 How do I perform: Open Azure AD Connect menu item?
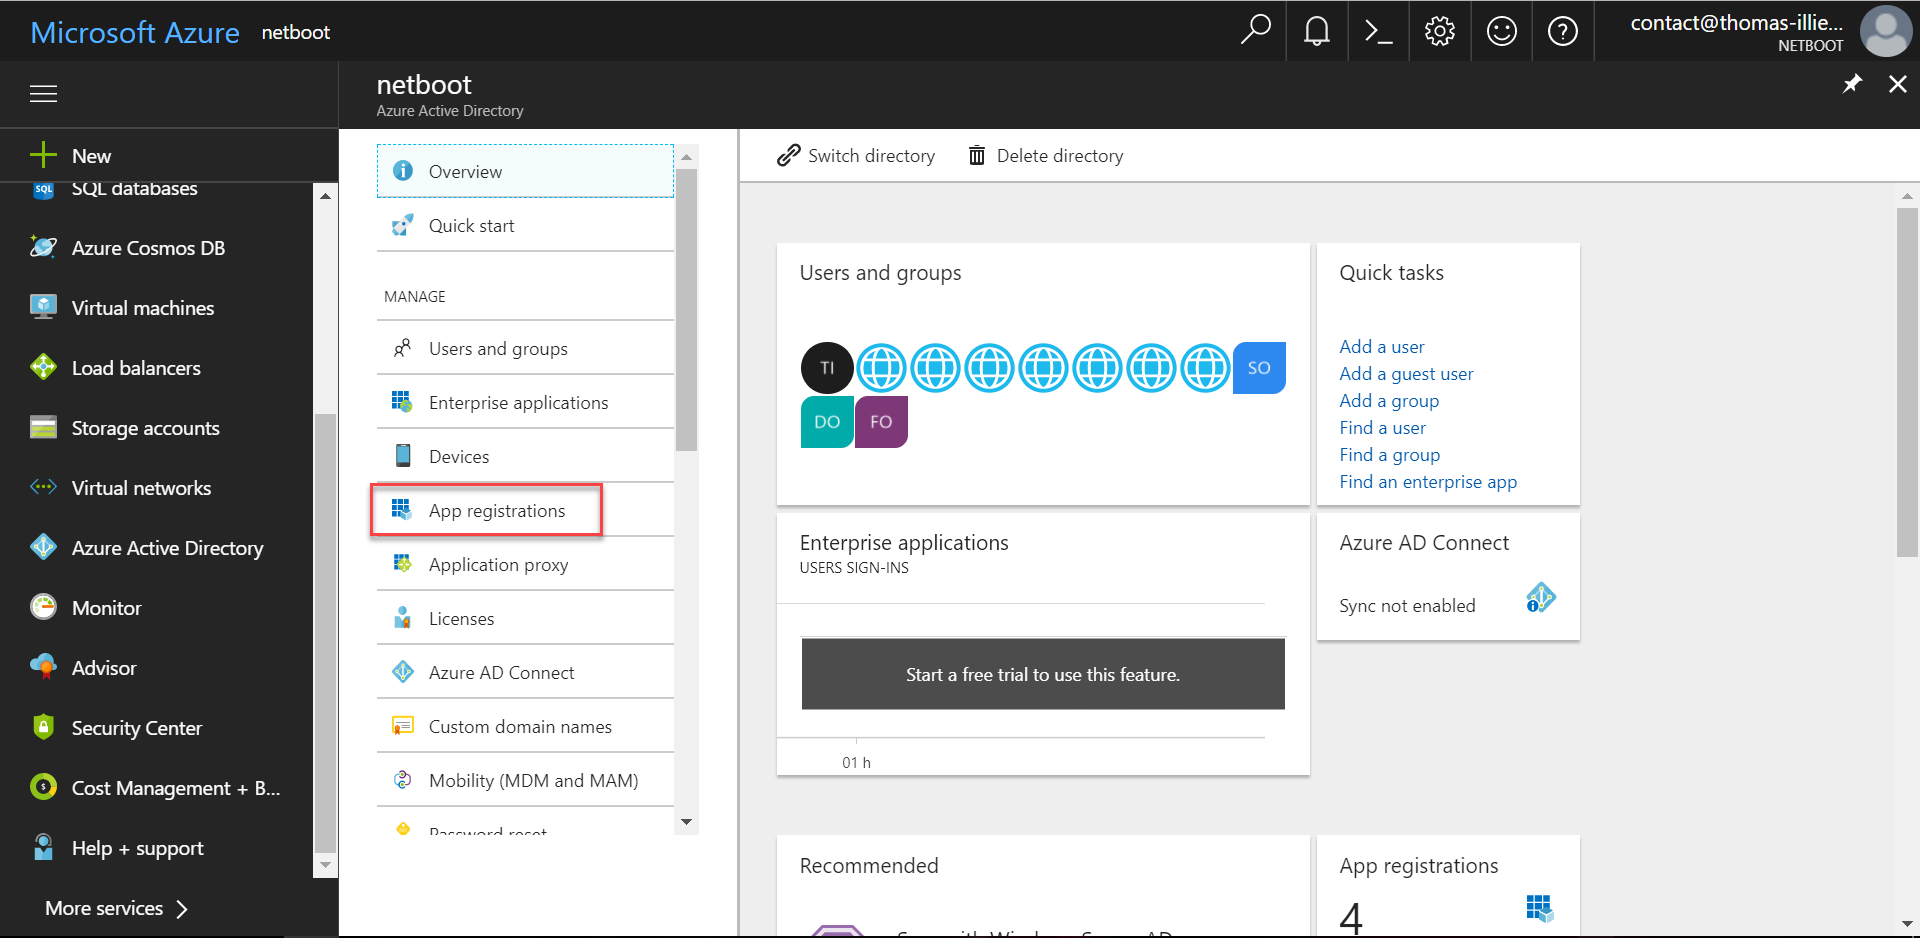pos(525,672)
